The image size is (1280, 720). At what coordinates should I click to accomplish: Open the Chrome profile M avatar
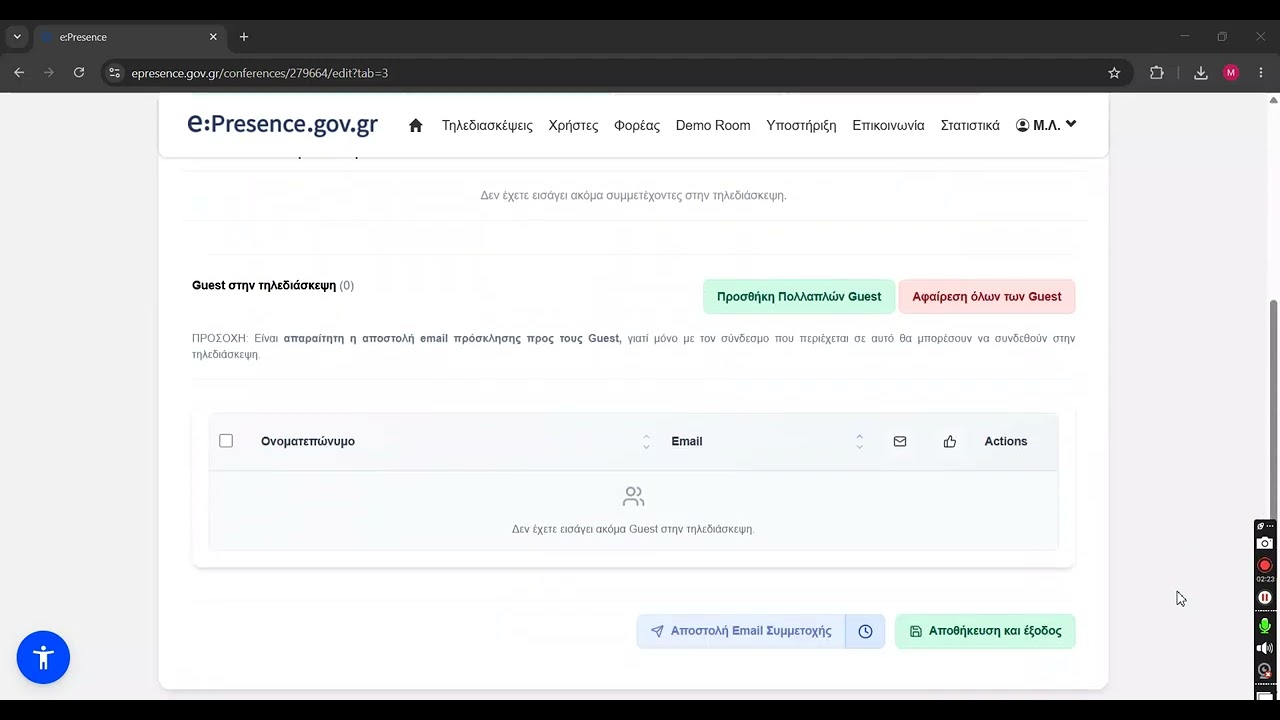(1231, 73)
